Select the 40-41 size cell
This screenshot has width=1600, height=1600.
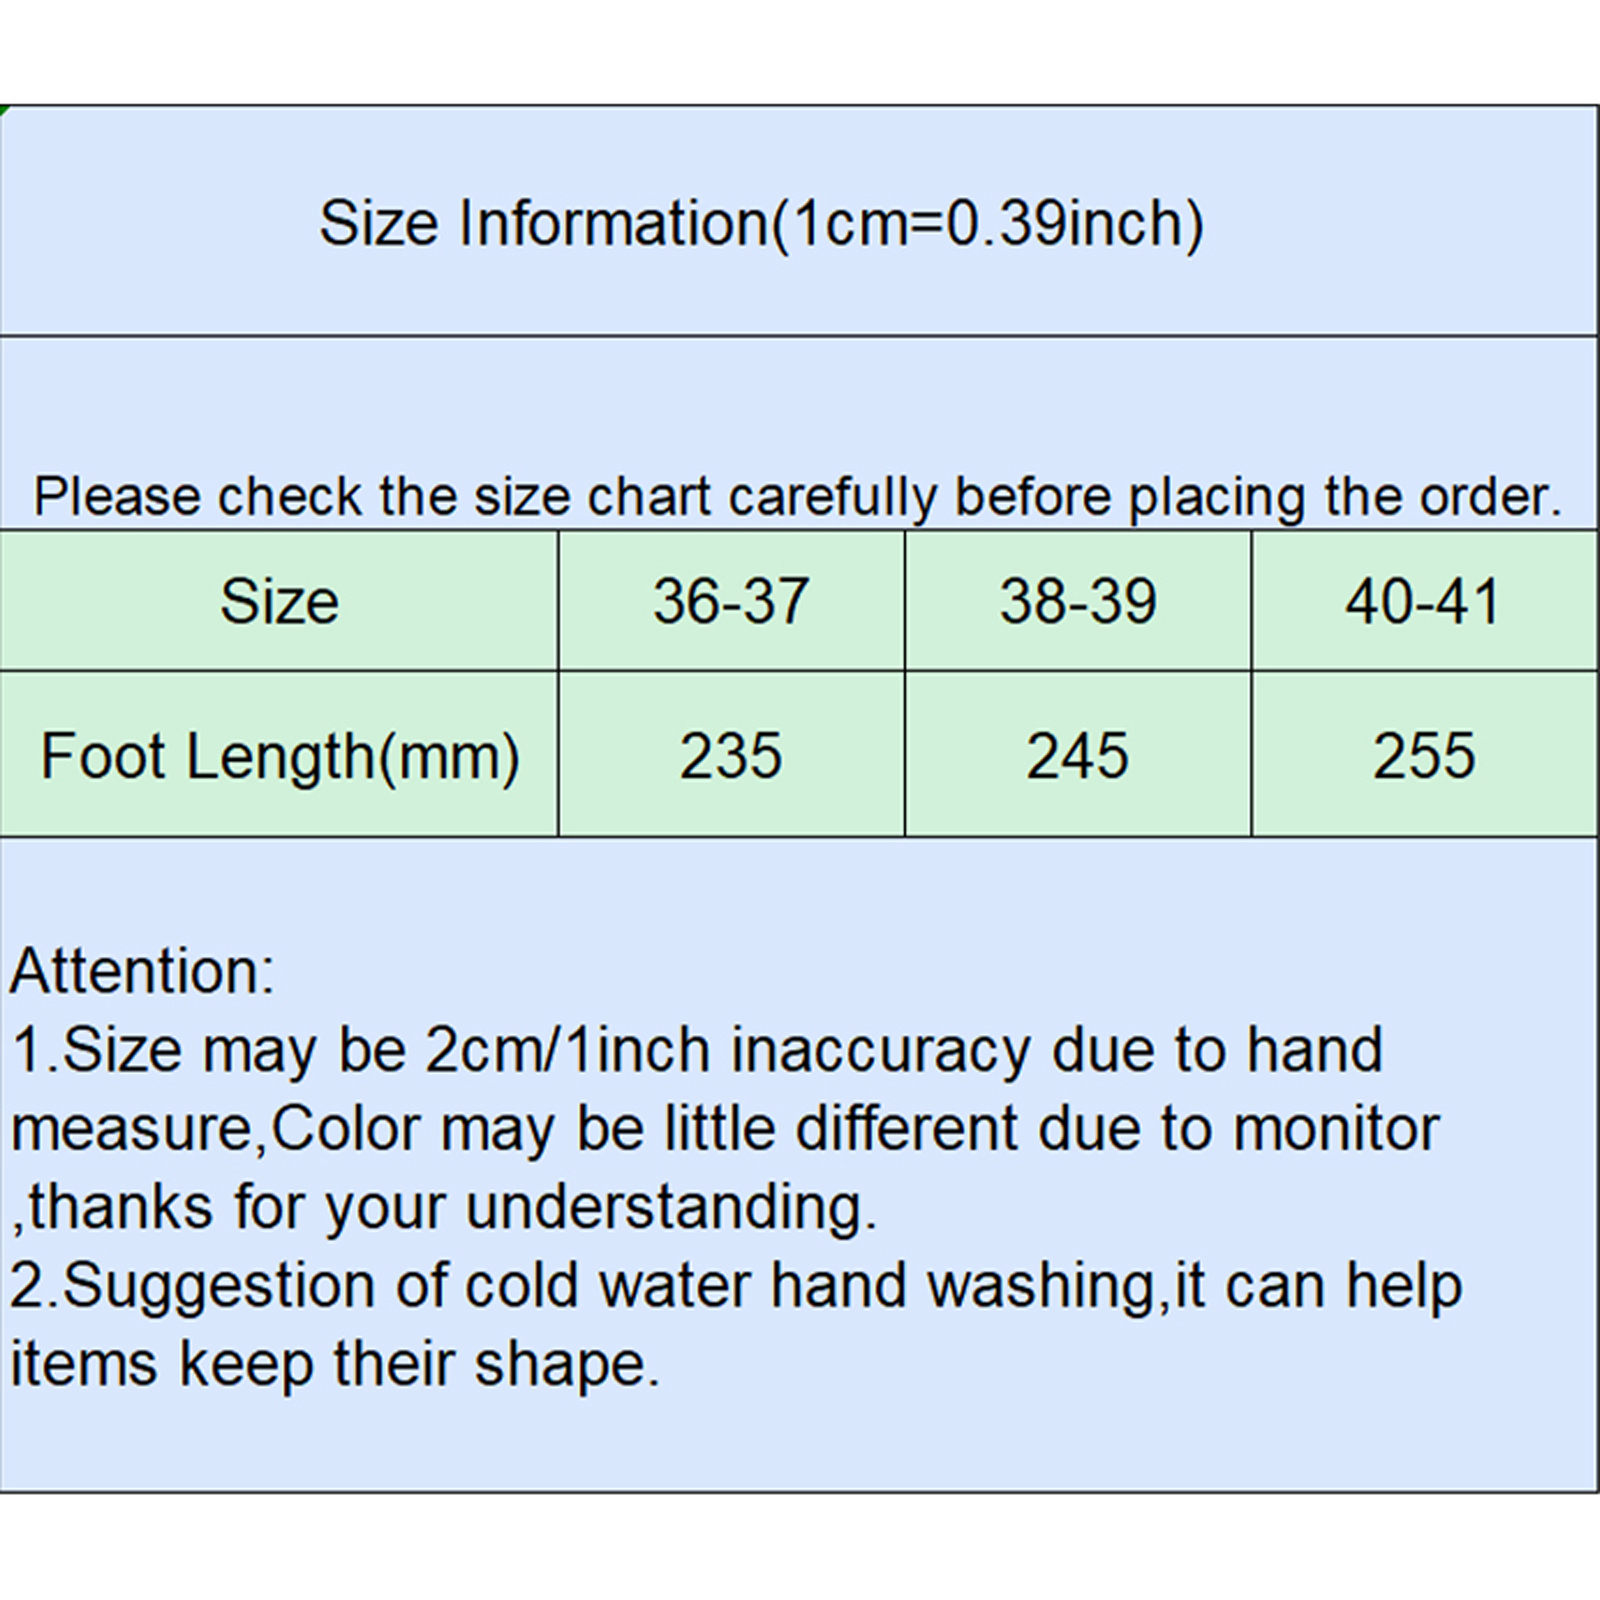click(1423, 601)
